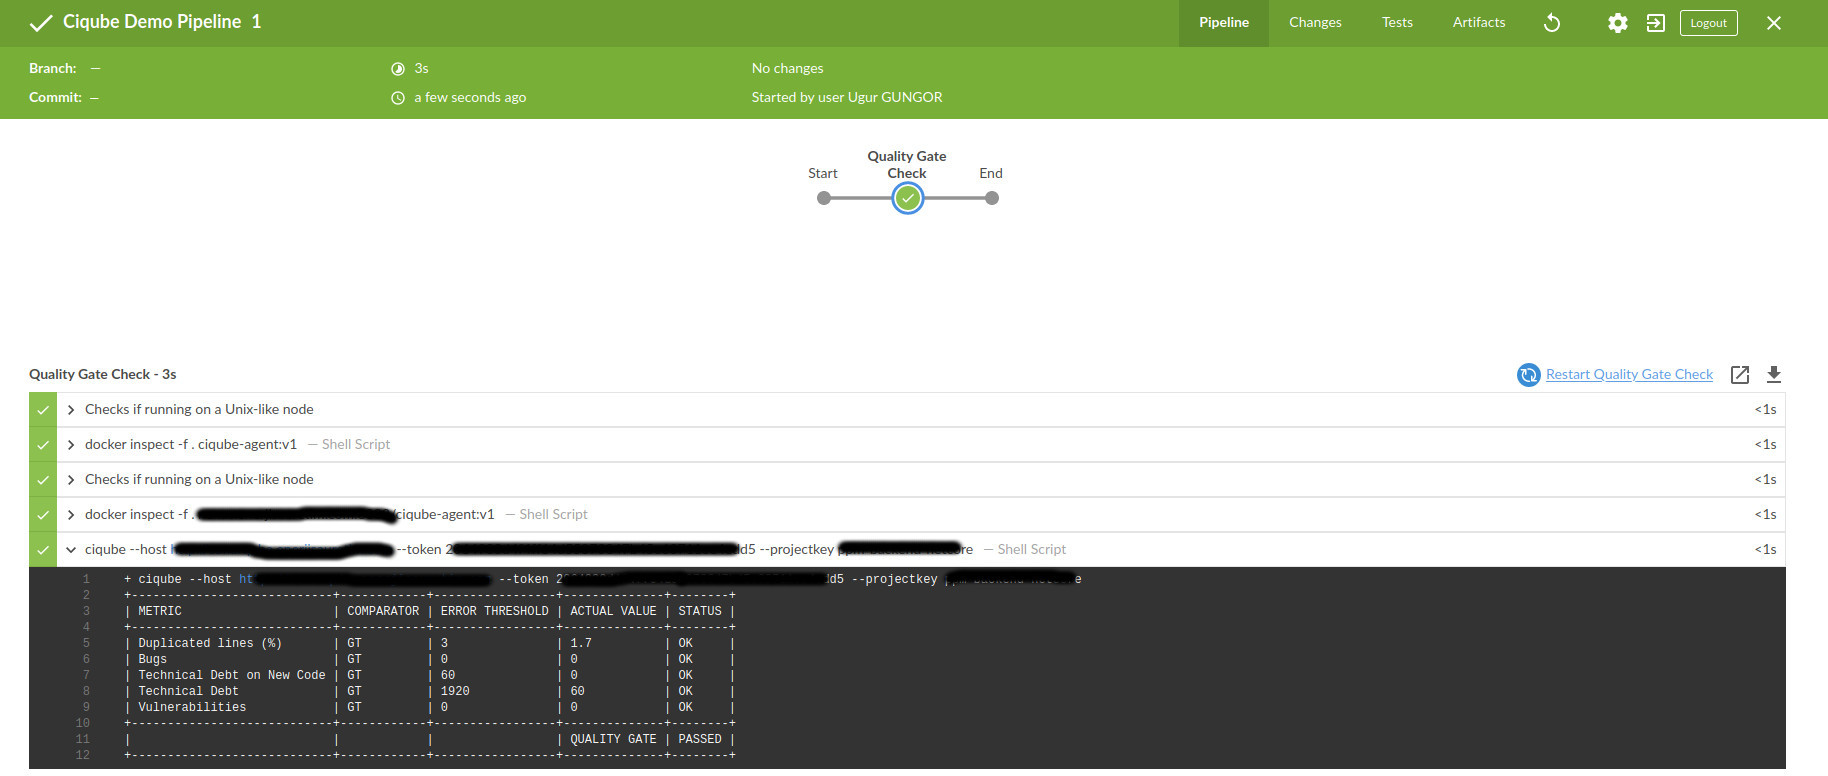Click log line number 11
The image size is (1828, 776).
(x=83, y=739)
